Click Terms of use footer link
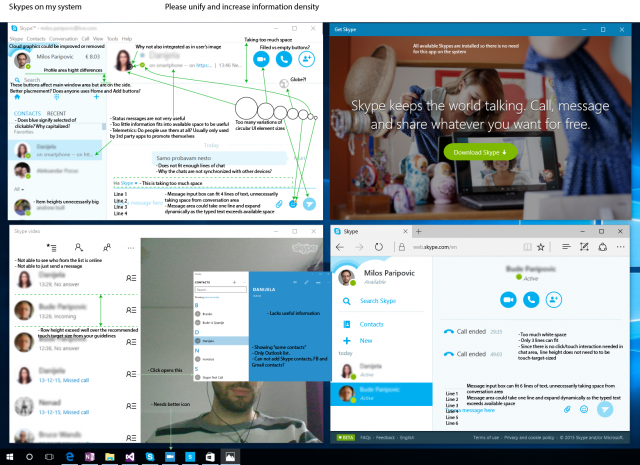Viewport: 640px width, 465px height. coord(486,438)
